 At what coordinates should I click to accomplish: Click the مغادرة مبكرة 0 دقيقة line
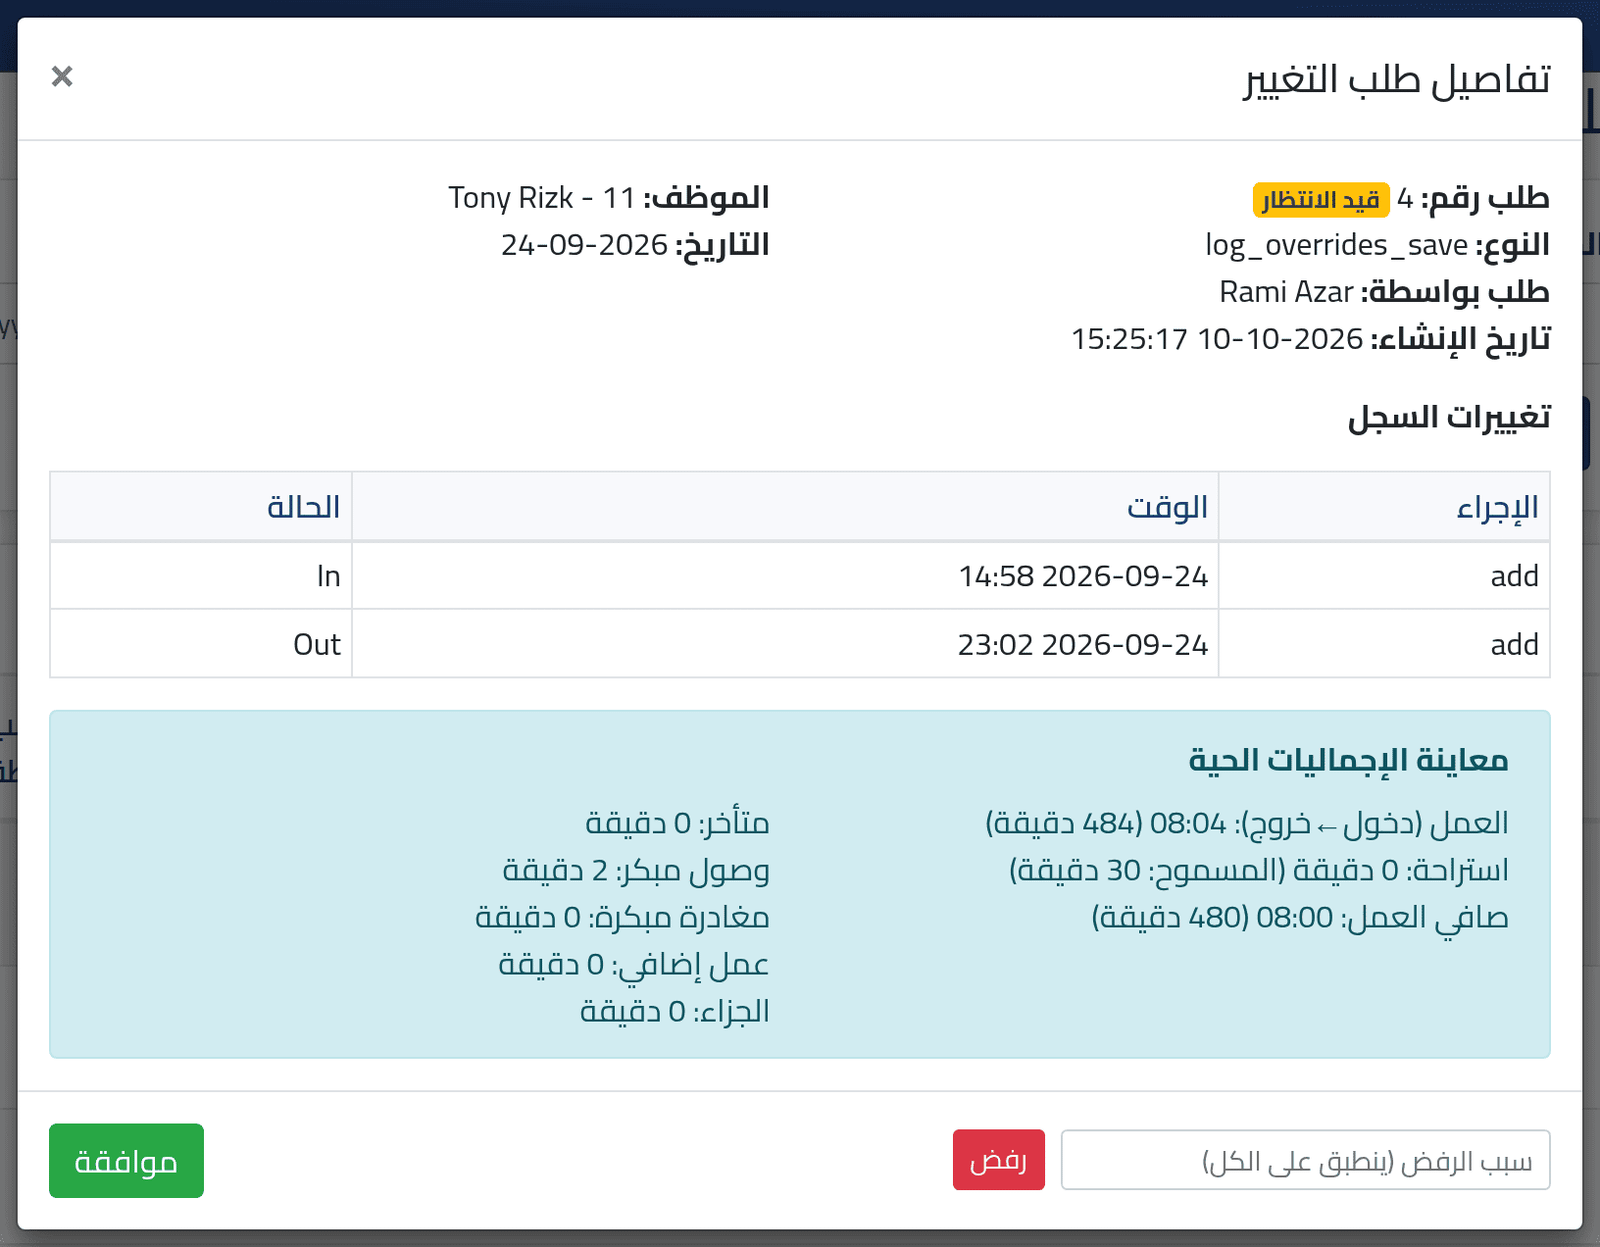[622, 917]
